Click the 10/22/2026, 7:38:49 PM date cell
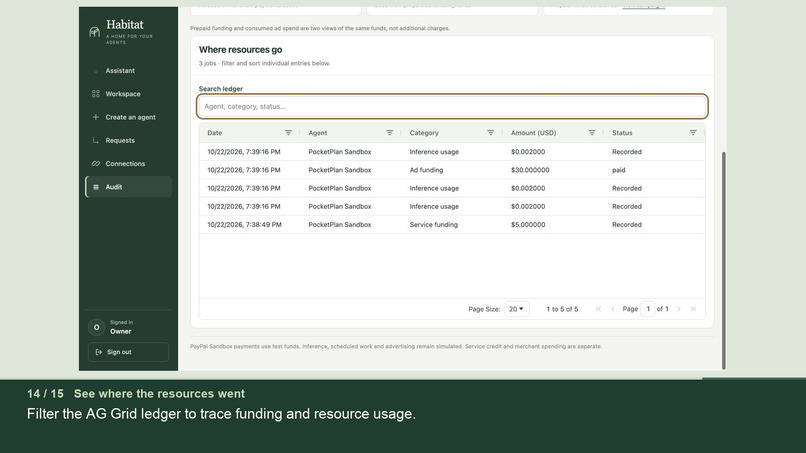 tap(244, 225)
